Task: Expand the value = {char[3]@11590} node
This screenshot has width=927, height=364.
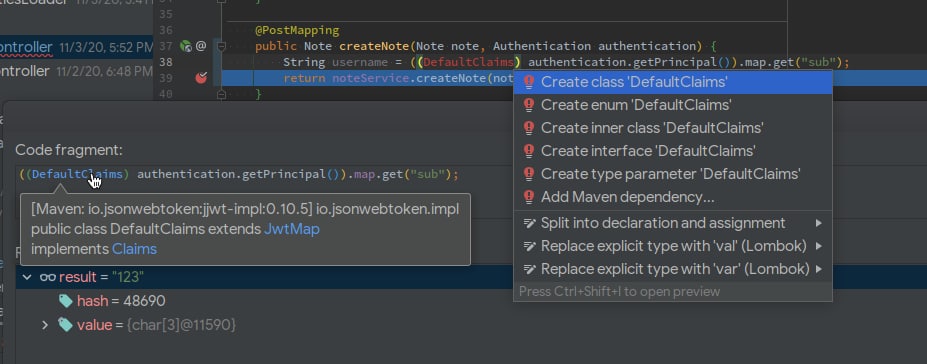Action: tap(44, 325)
